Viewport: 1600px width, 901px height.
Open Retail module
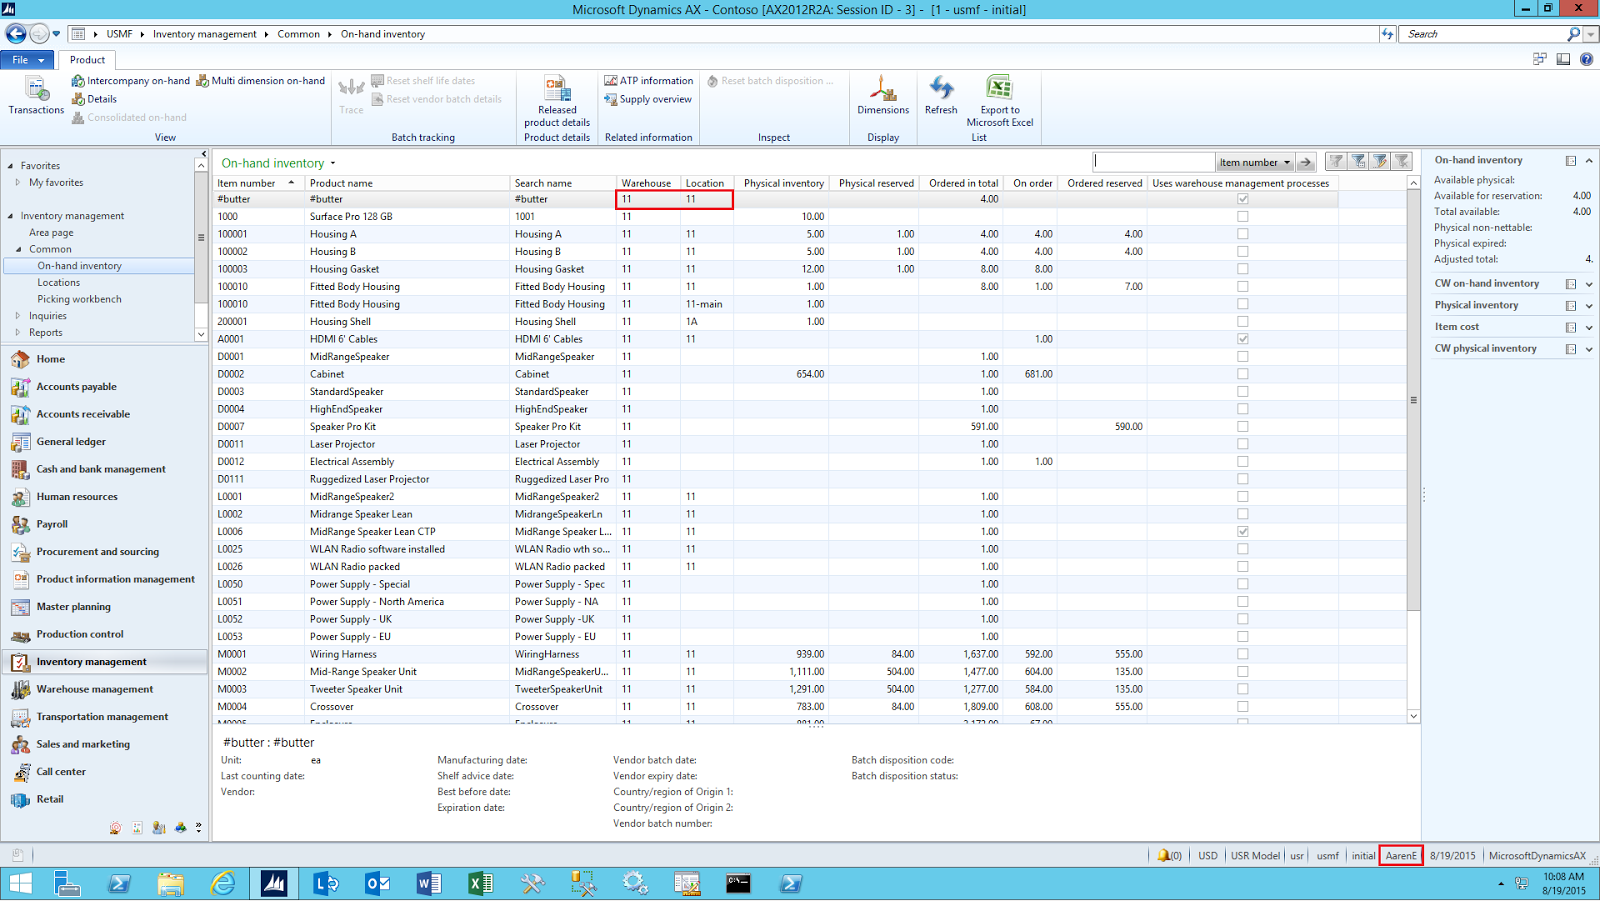coord(49,799)
